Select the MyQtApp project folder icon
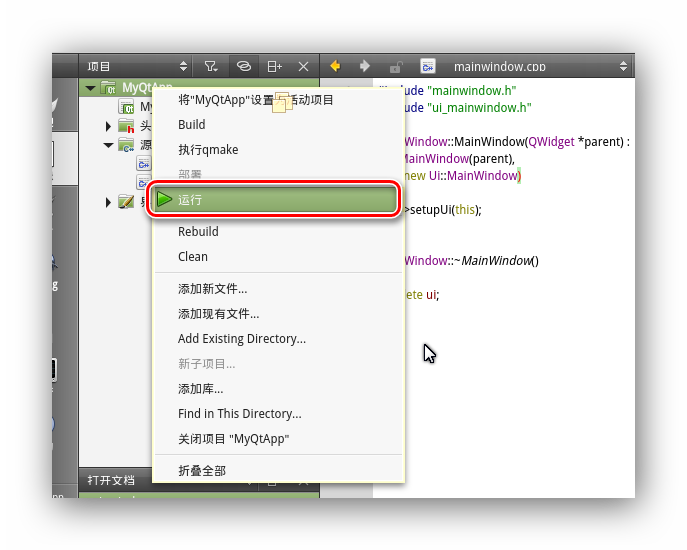The image size is (687, 550). [108, 88]
